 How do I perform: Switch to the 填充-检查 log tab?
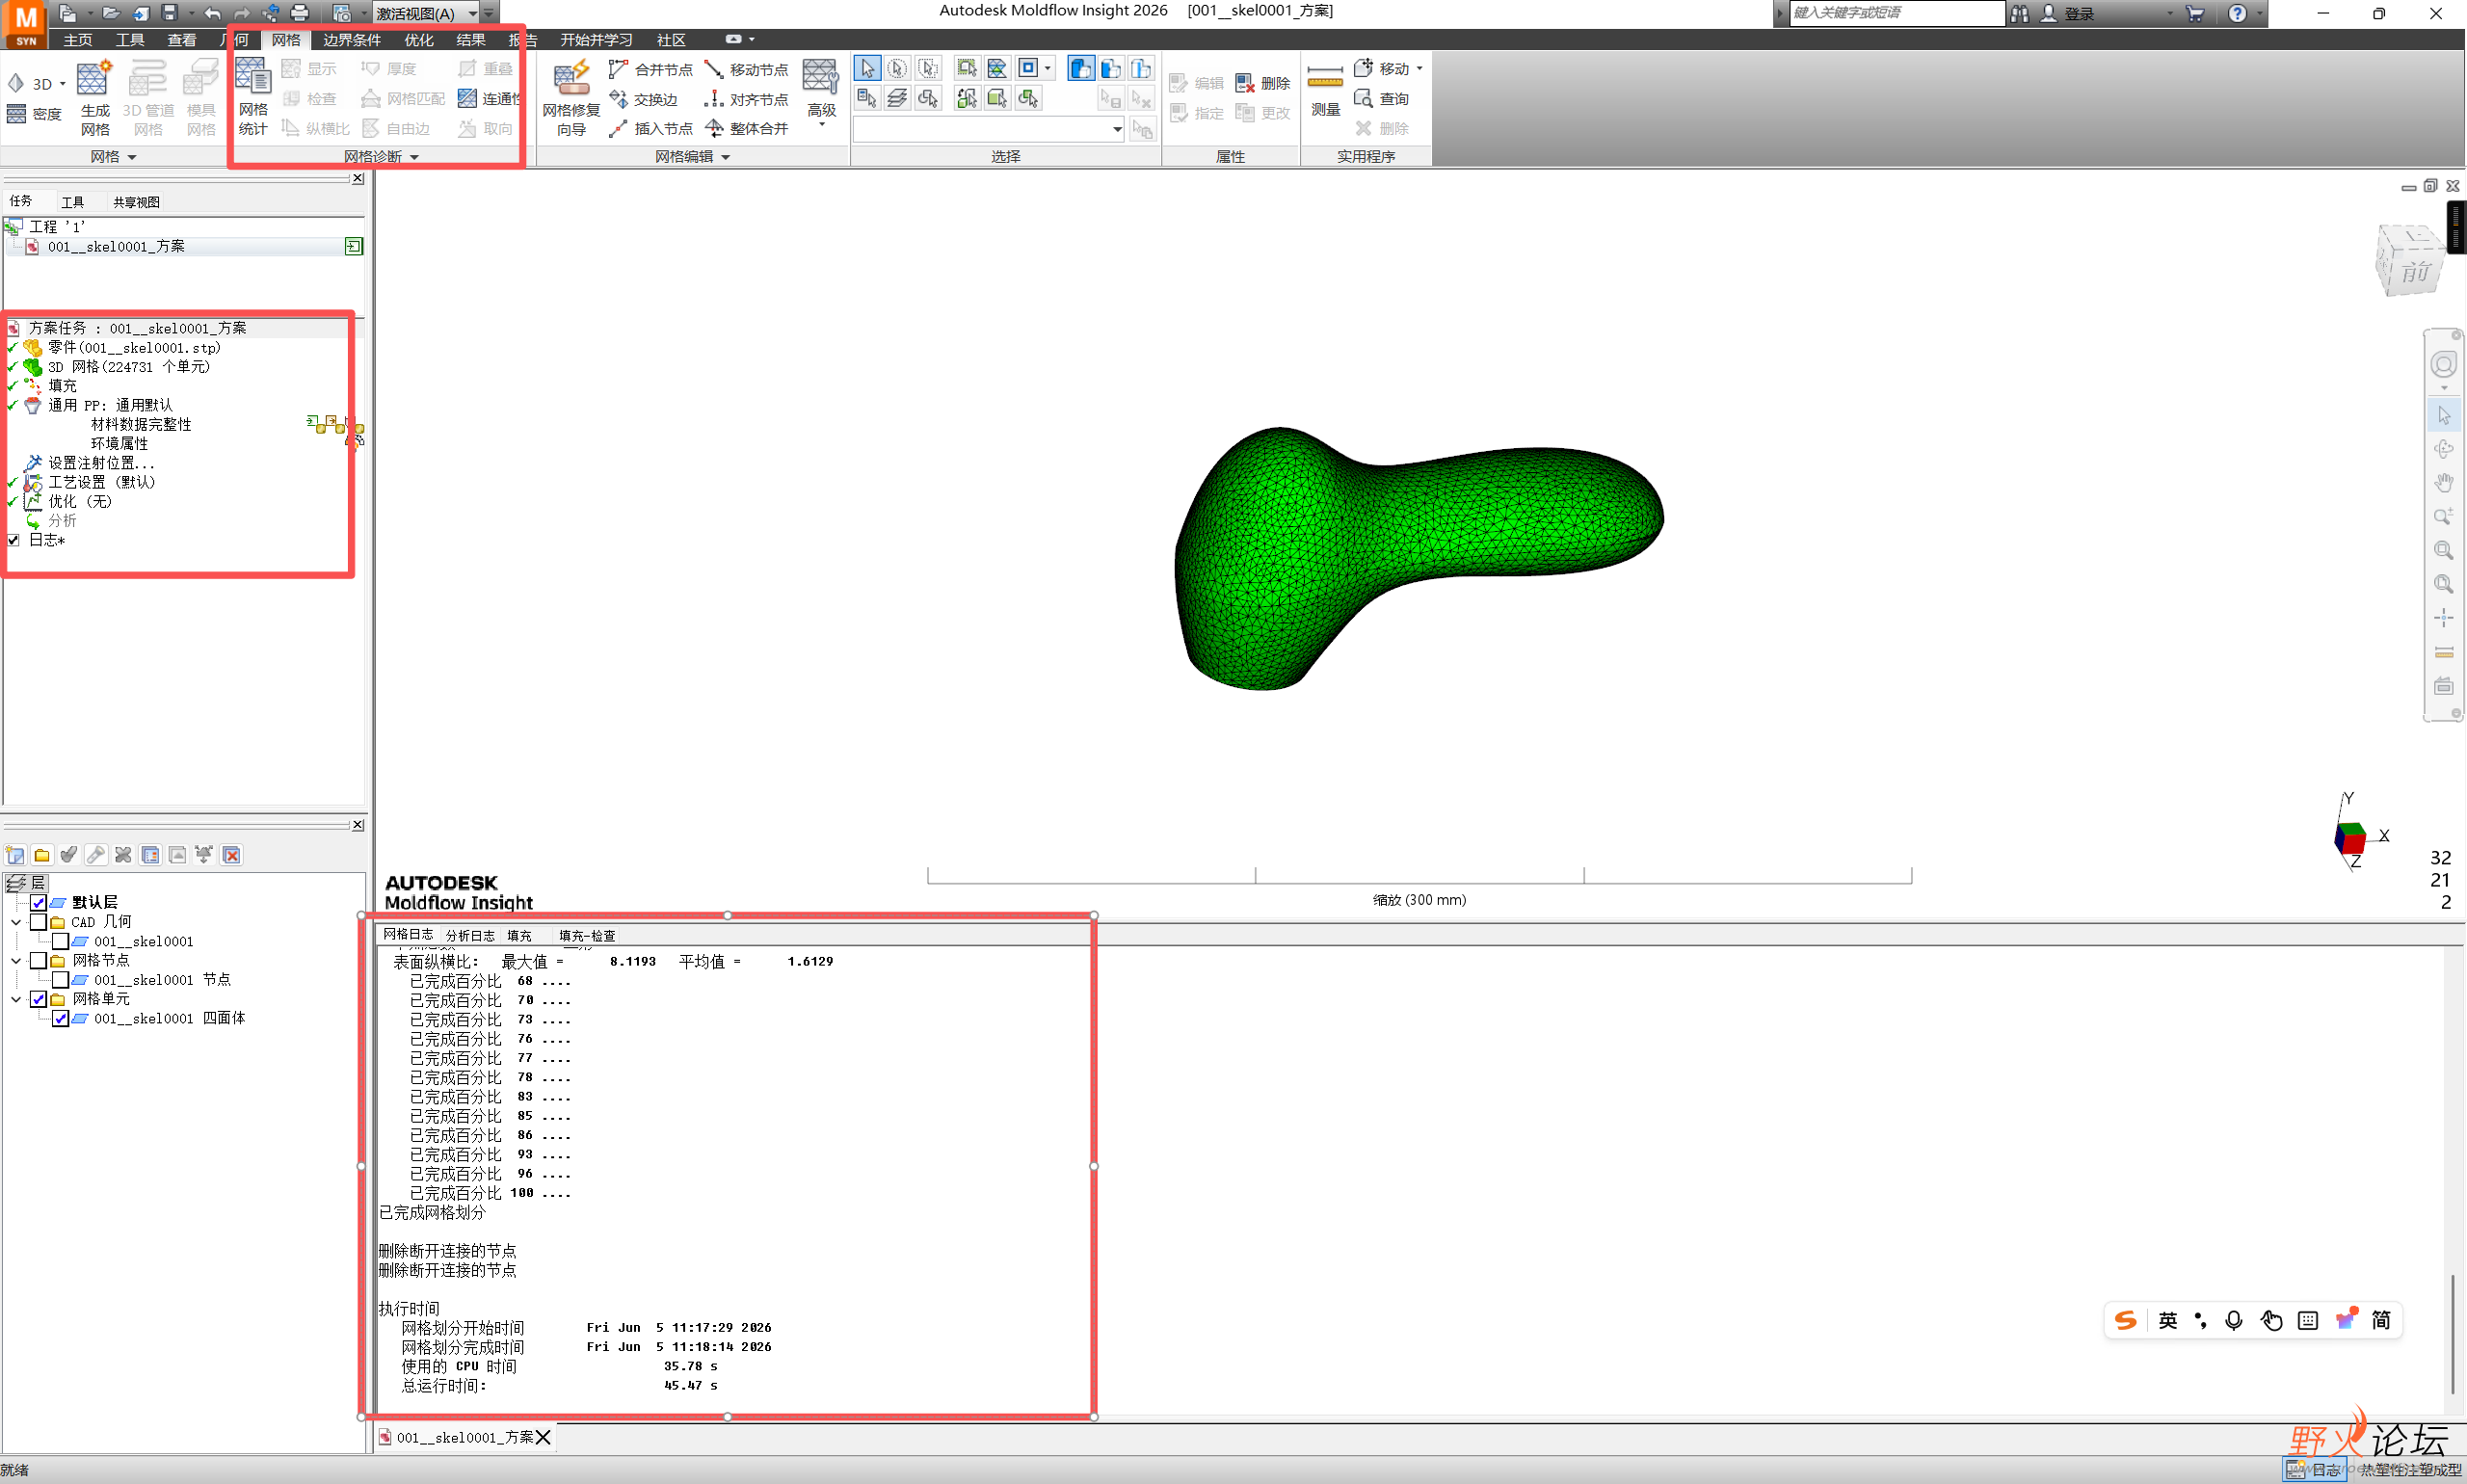click(x=587, y=936)
